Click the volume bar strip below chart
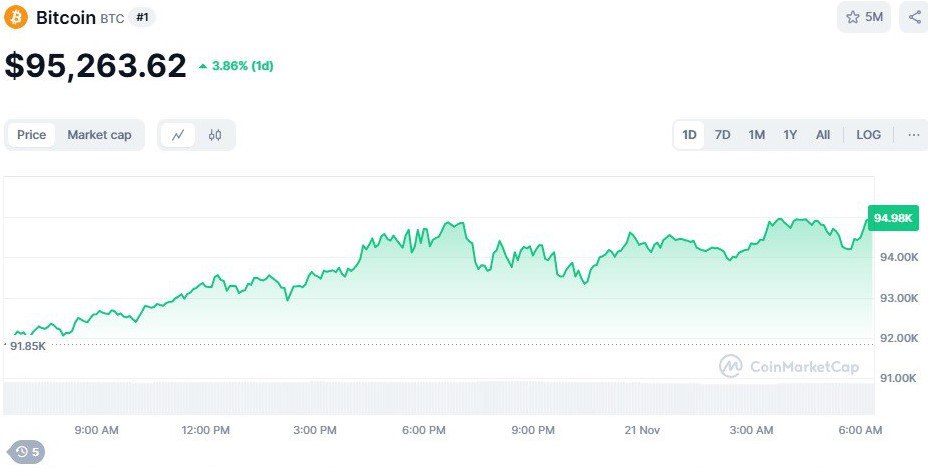Viewport: 928px width, 469px height. click(x=438, y=397)
